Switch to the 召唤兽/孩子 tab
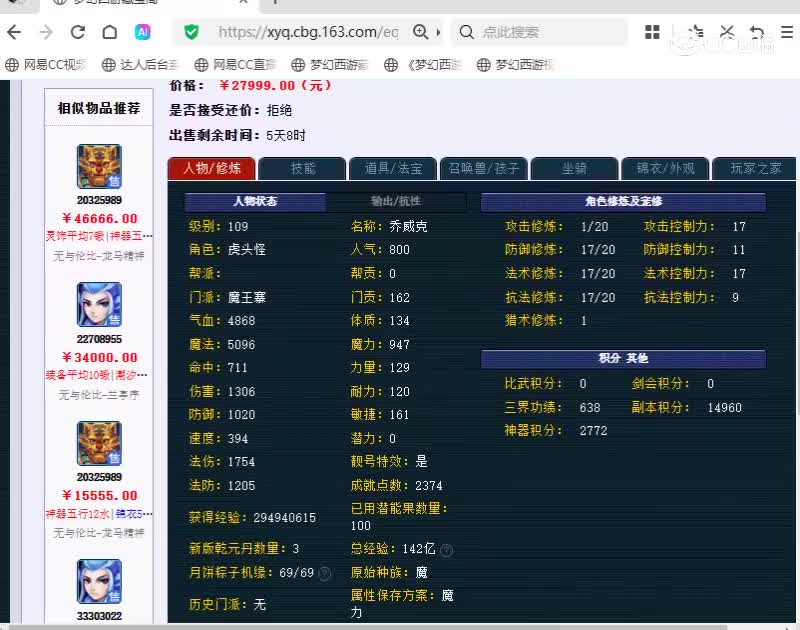The width and height of the screenshot is (800, 630). point(484,168)
